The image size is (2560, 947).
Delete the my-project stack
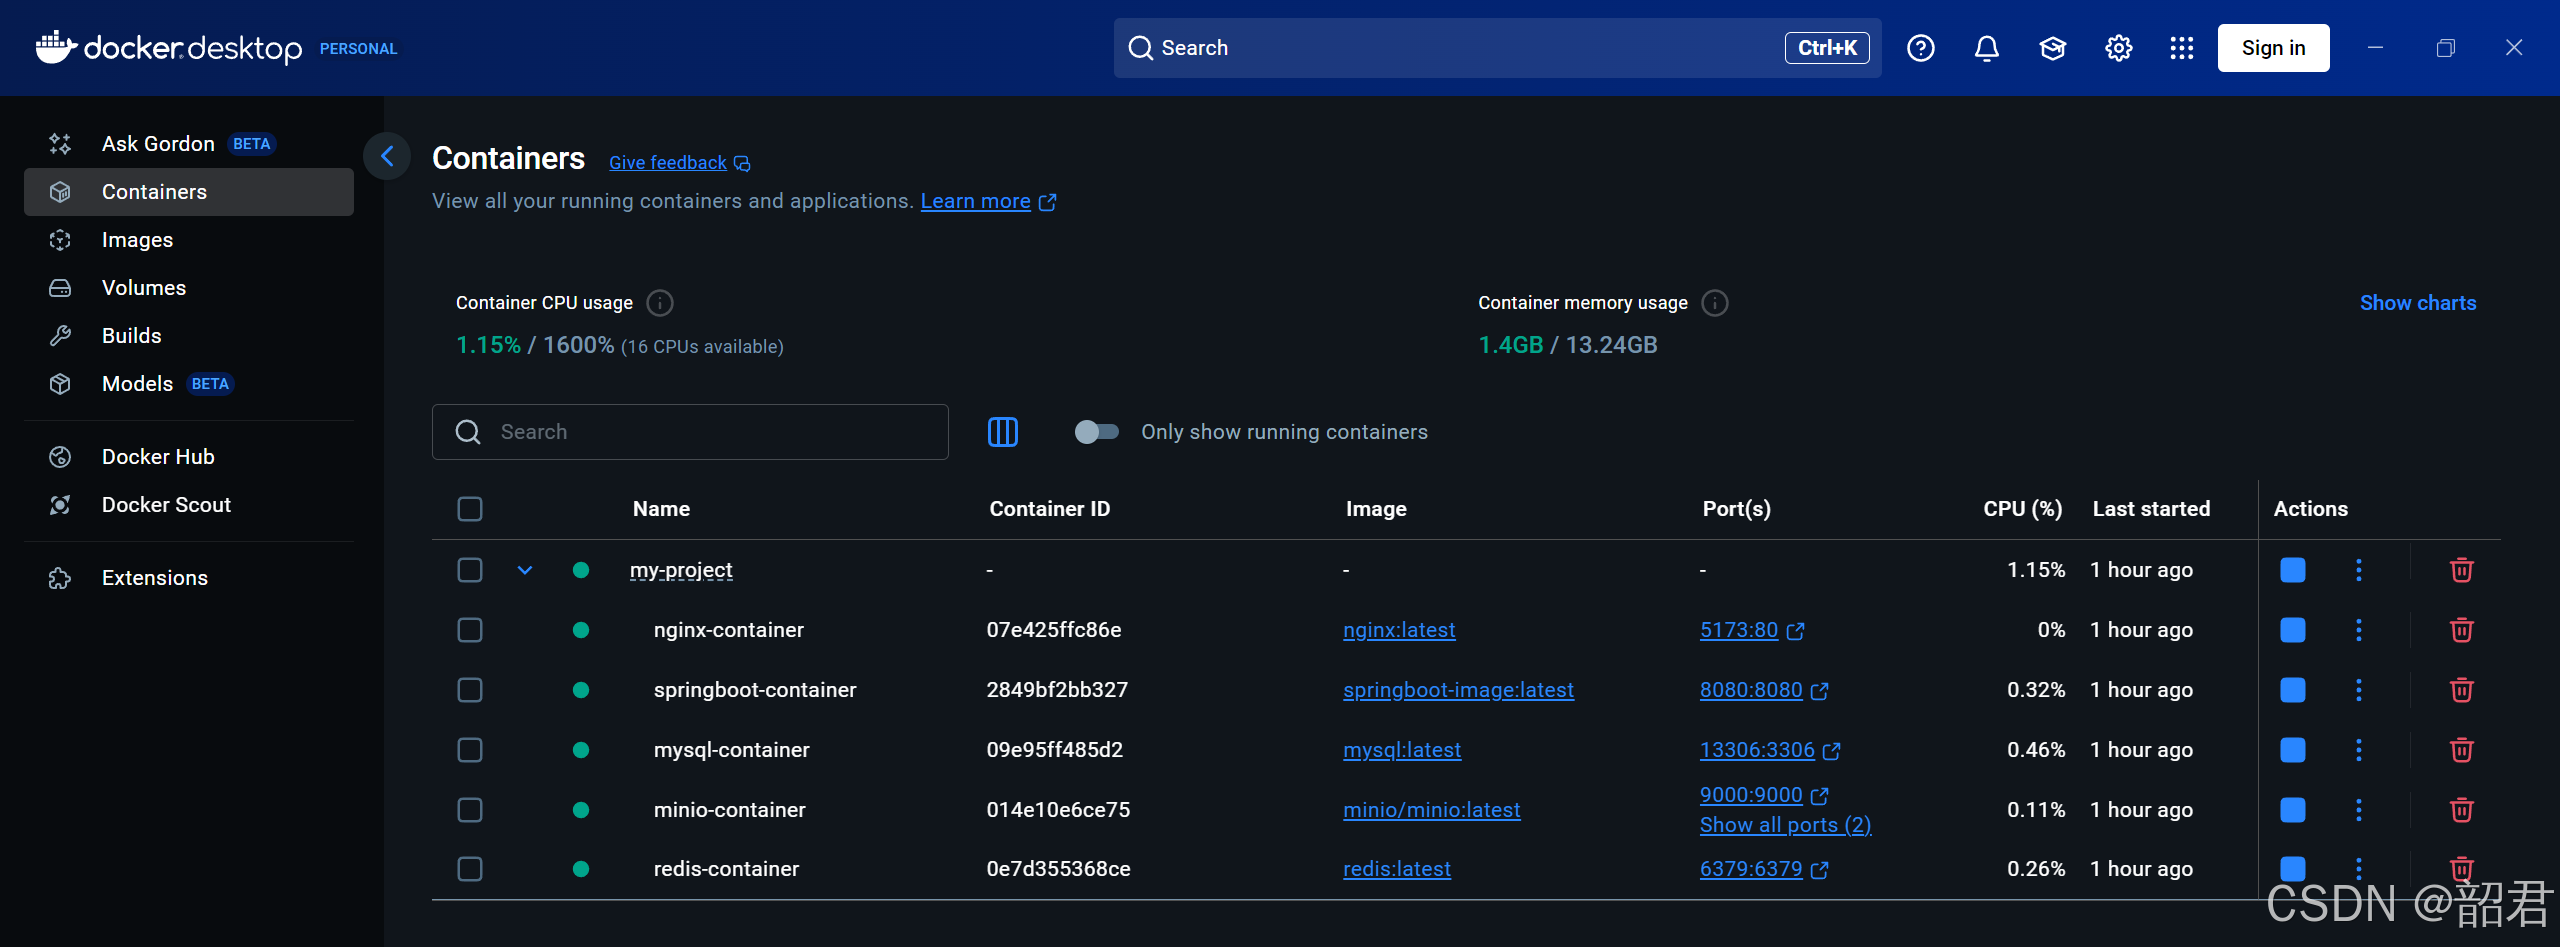click(x=2462, y=570)
